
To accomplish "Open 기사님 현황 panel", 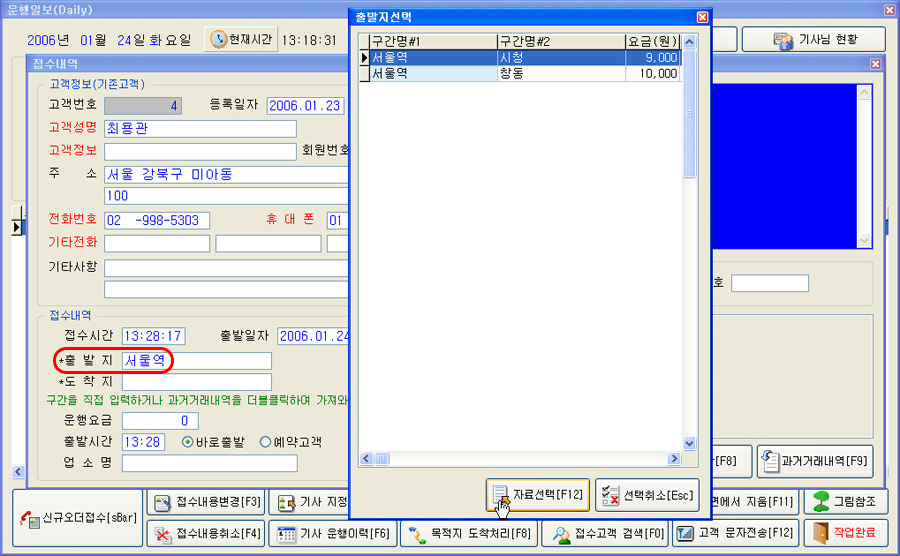I will pos(814,40).
